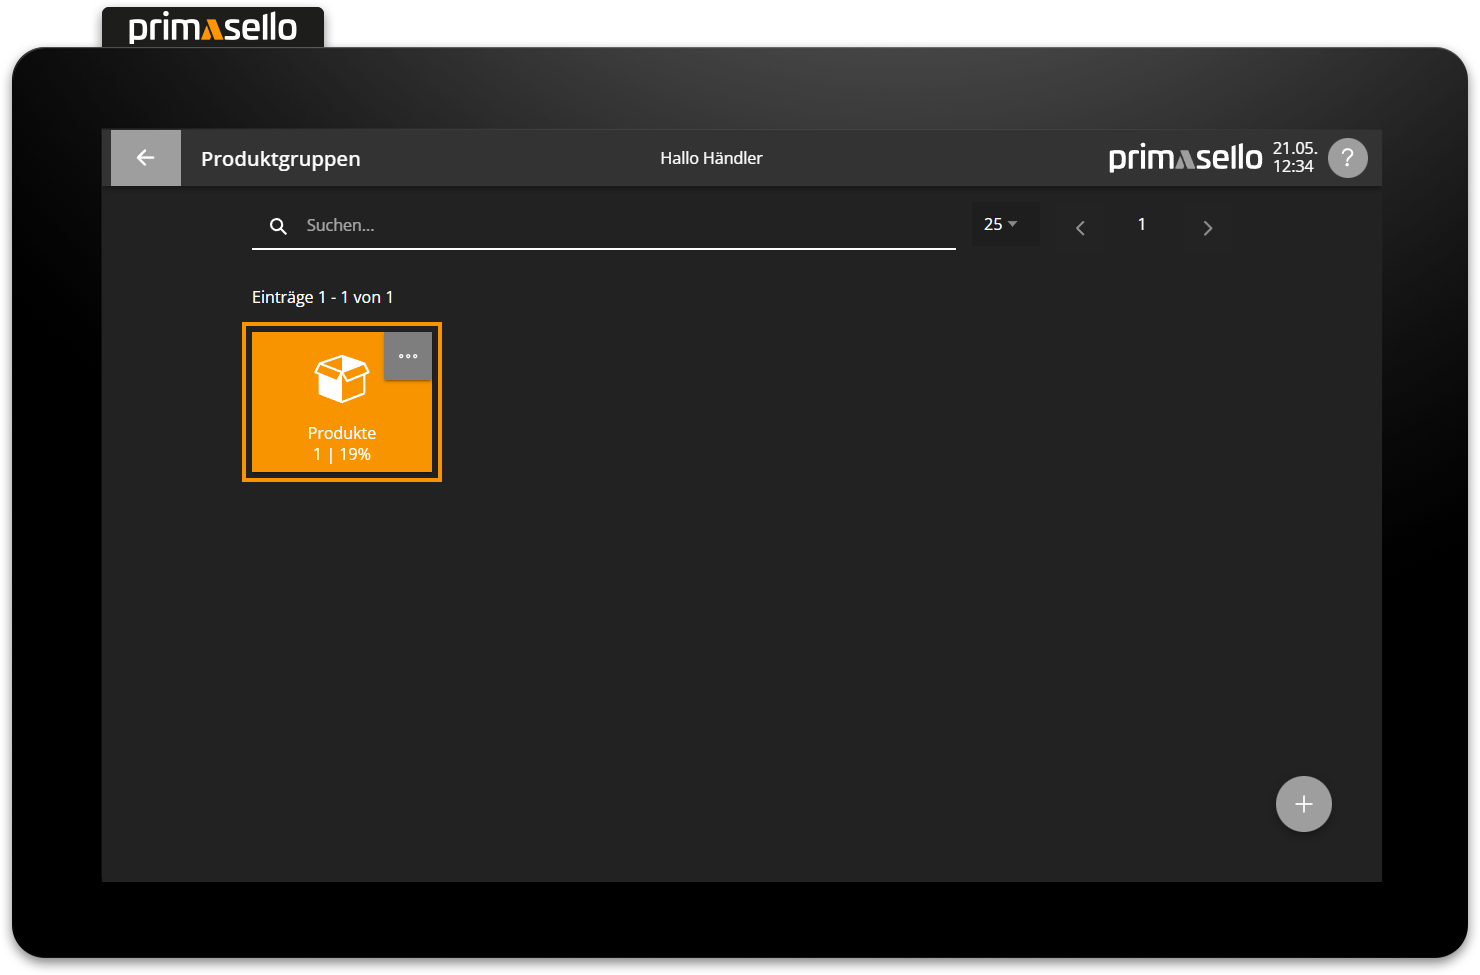Click the primasello logo tab at top
Screen dimensions: 1480x975
pyautogui.click(x=213, y=27)
